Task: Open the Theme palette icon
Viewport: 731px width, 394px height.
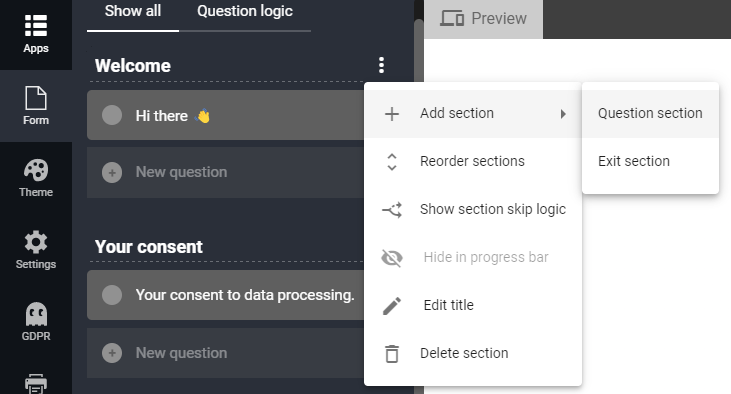Action: 36,170
